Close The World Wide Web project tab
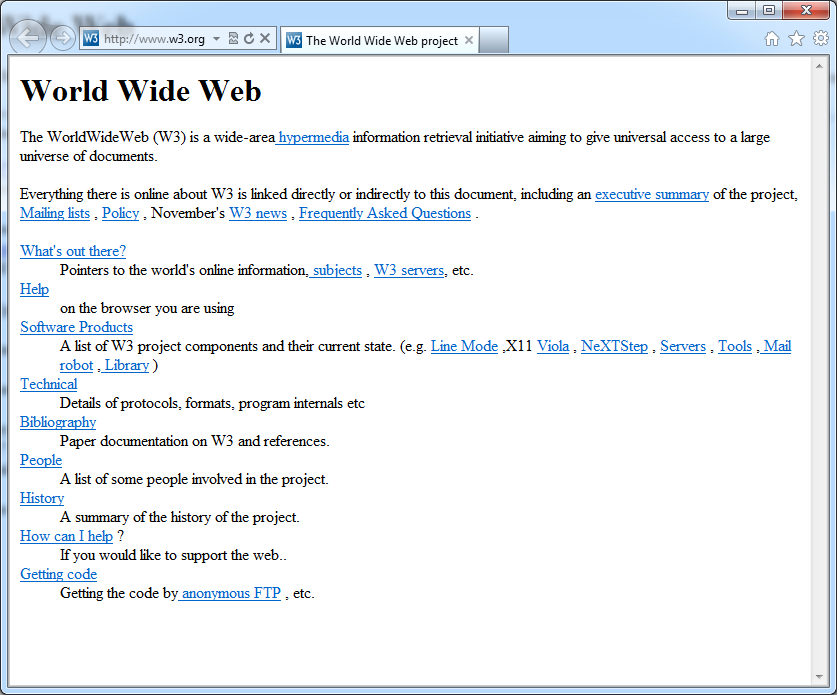 click(469, 41)
